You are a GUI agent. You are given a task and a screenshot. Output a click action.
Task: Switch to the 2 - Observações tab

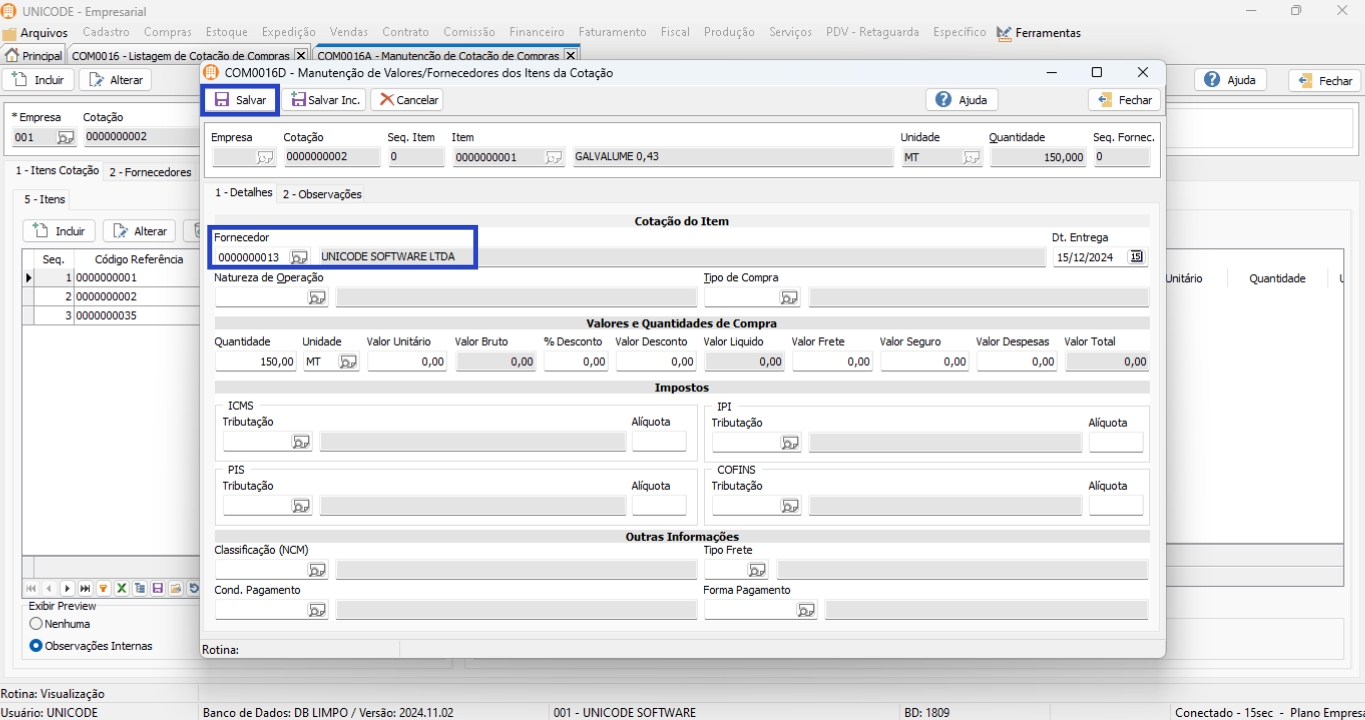pyautogui.click(x=322, y=194)
